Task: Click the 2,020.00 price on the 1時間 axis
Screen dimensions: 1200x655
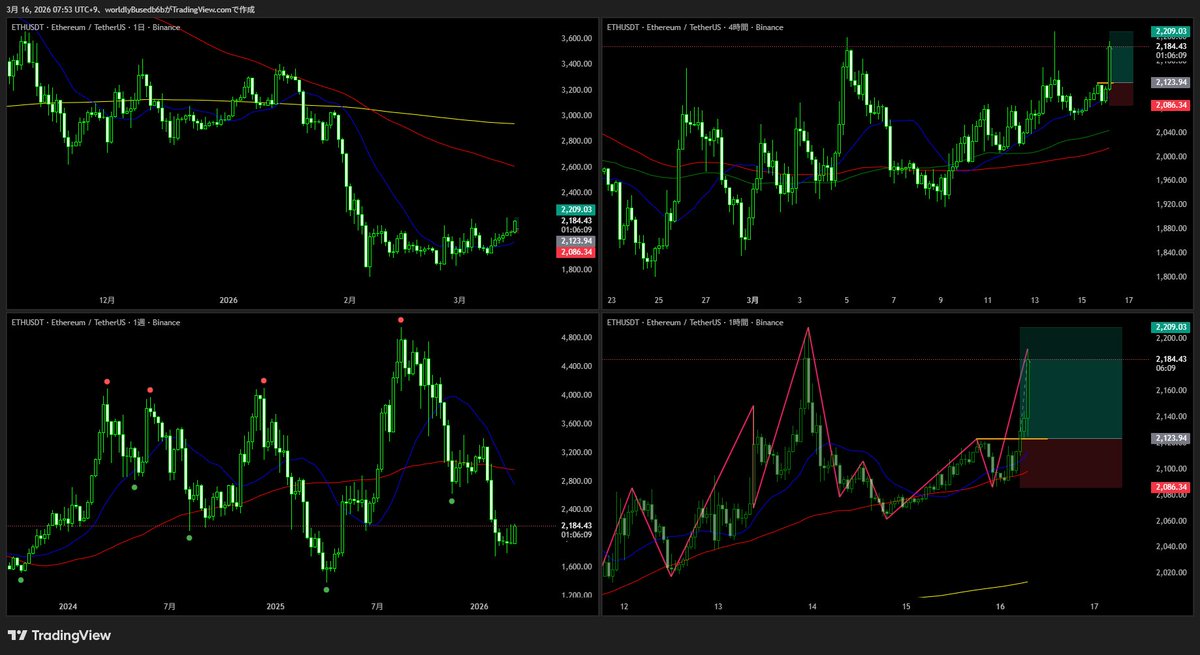Action: 1170,574
